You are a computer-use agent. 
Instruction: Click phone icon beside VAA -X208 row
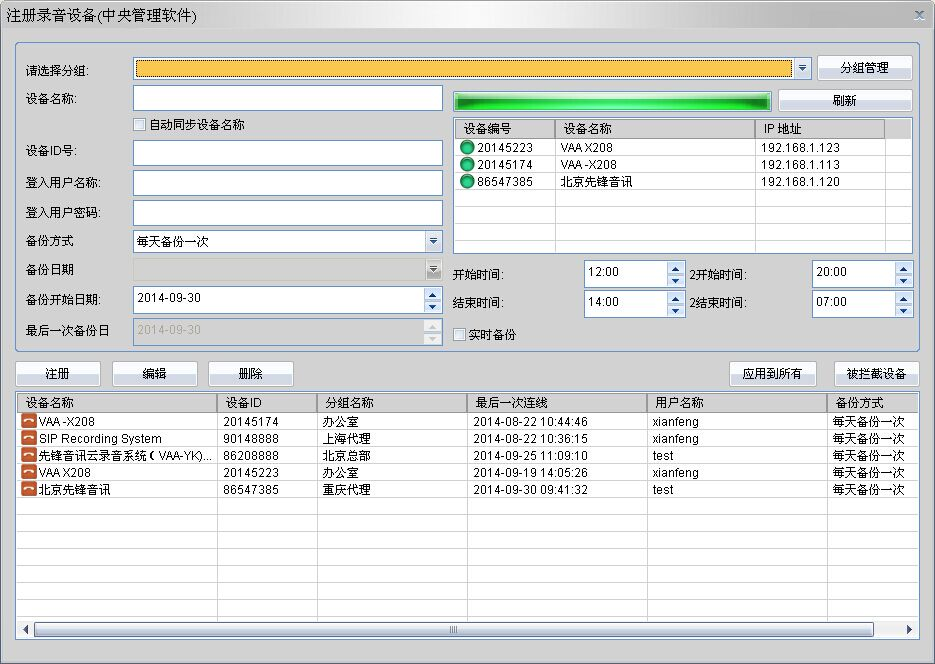point(28,422)
